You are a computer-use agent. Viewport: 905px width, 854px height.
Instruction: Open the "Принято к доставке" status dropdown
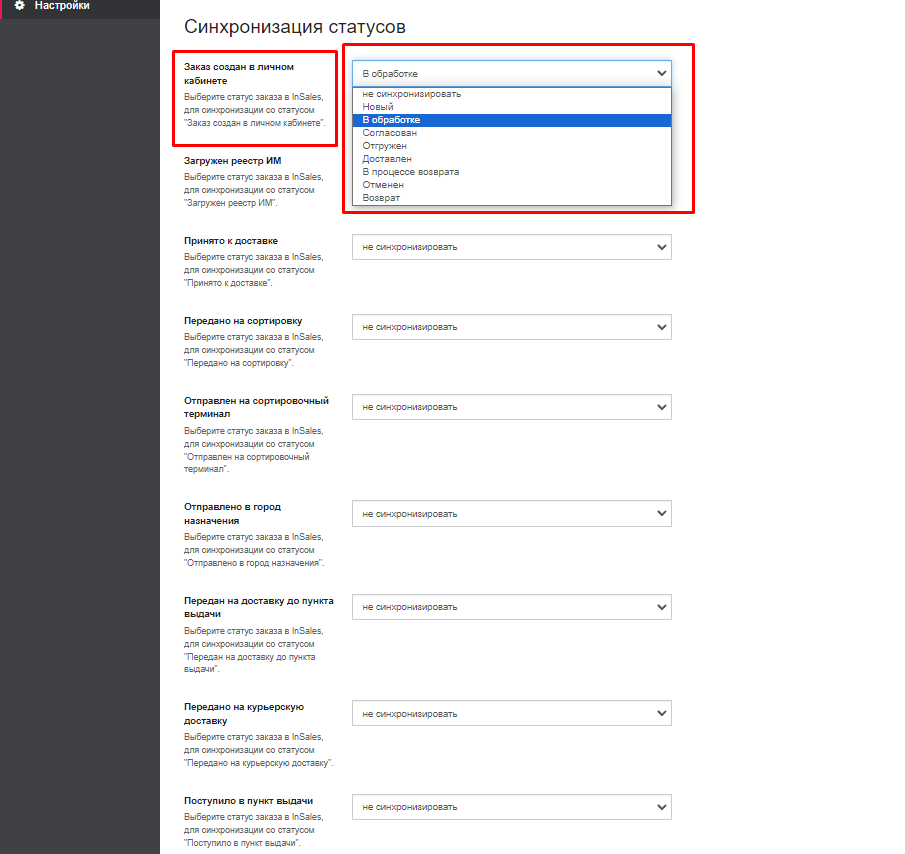click(511, 247)
